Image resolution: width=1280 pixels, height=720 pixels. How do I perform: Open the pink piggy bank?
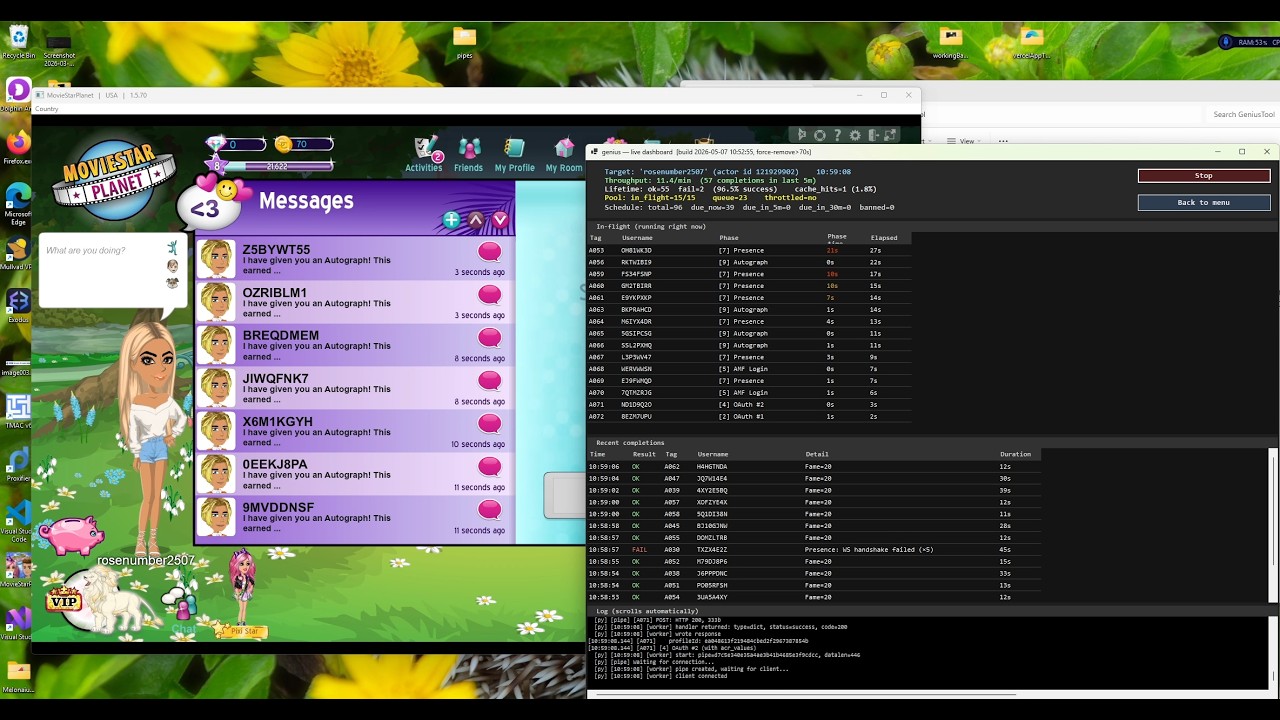pos(71,534)
